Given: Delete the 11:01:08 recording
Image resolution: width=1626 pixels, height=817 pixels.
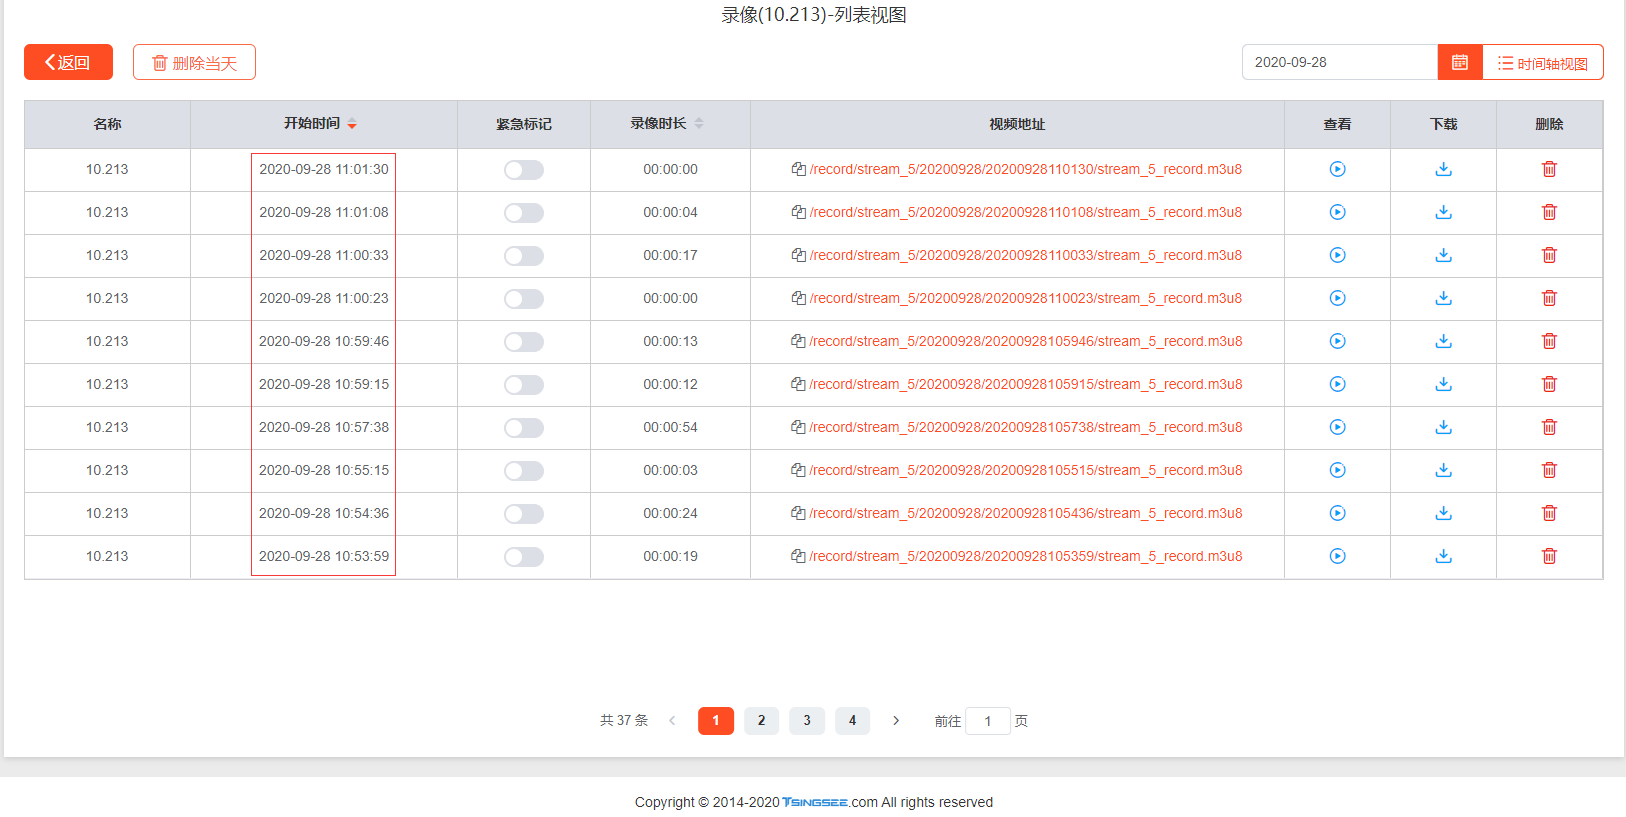Looking at the screenshot, I should (x=1549, y=212).
